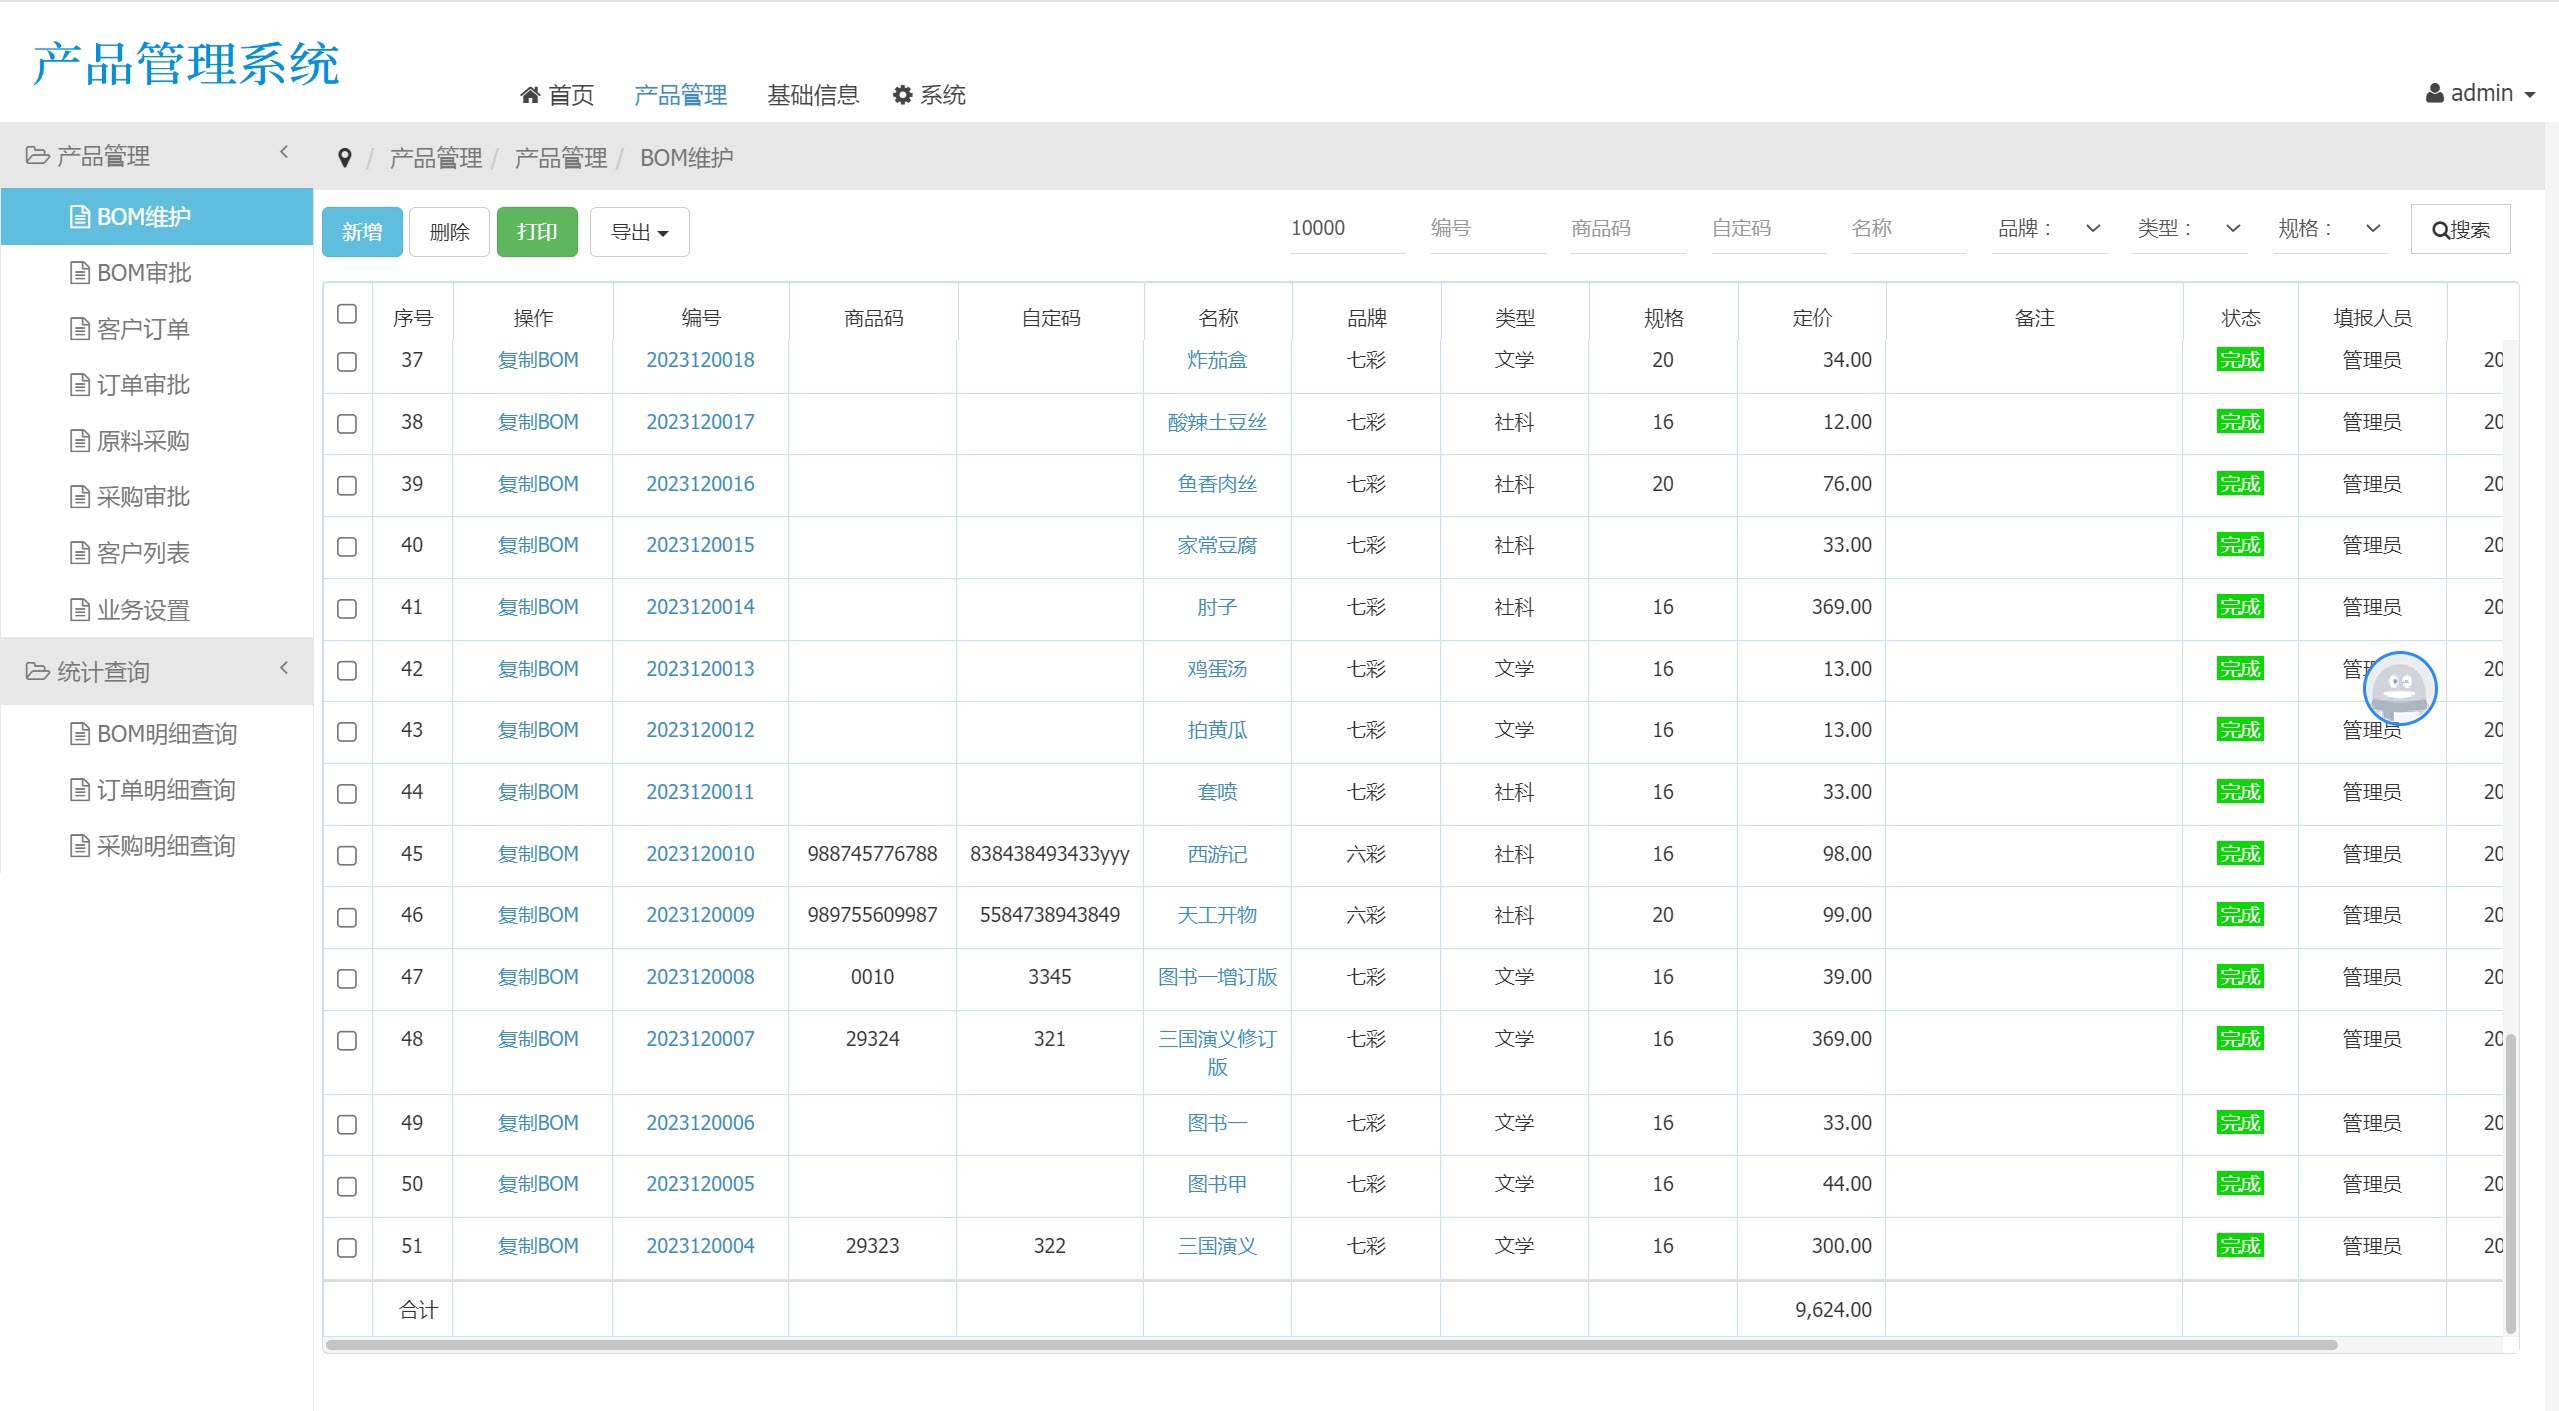The height and width of the screenshot is (1411, 2559).
Task: Click the folder icon beside 统计查询
Action: point(37,671)
